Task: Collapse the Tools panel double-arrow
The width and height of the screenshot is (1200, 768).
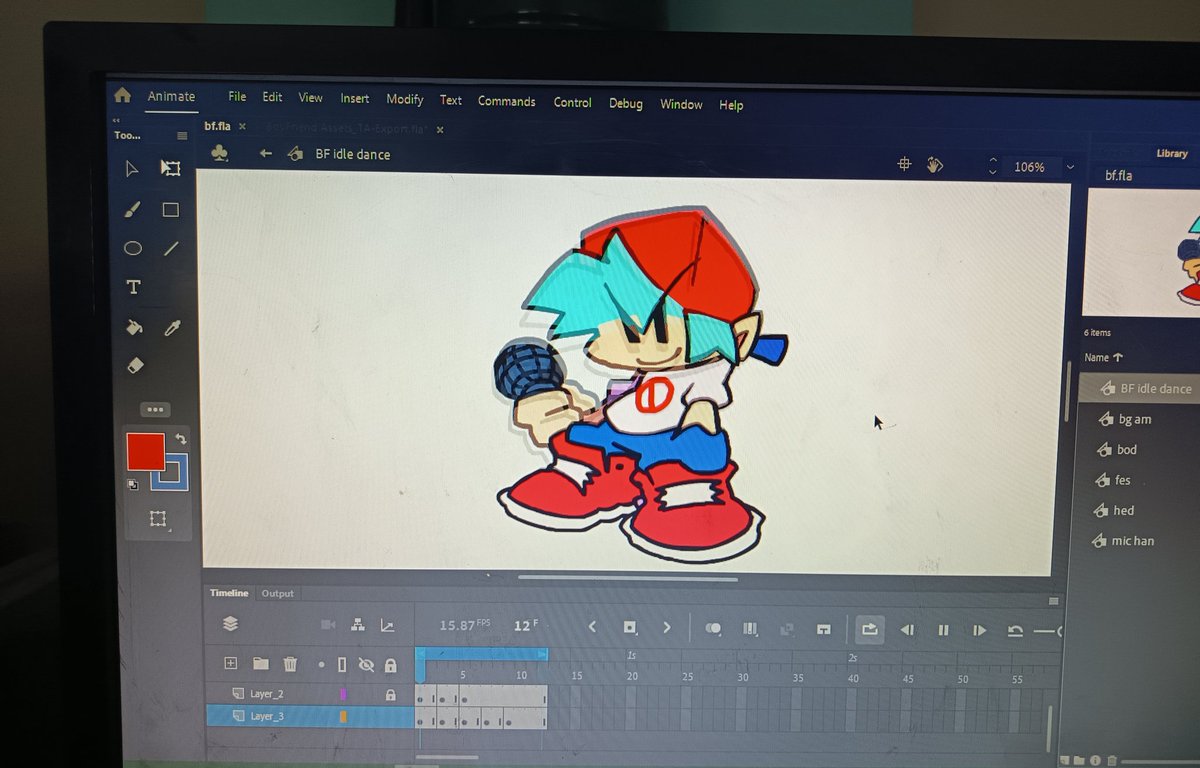Action: 116,120
